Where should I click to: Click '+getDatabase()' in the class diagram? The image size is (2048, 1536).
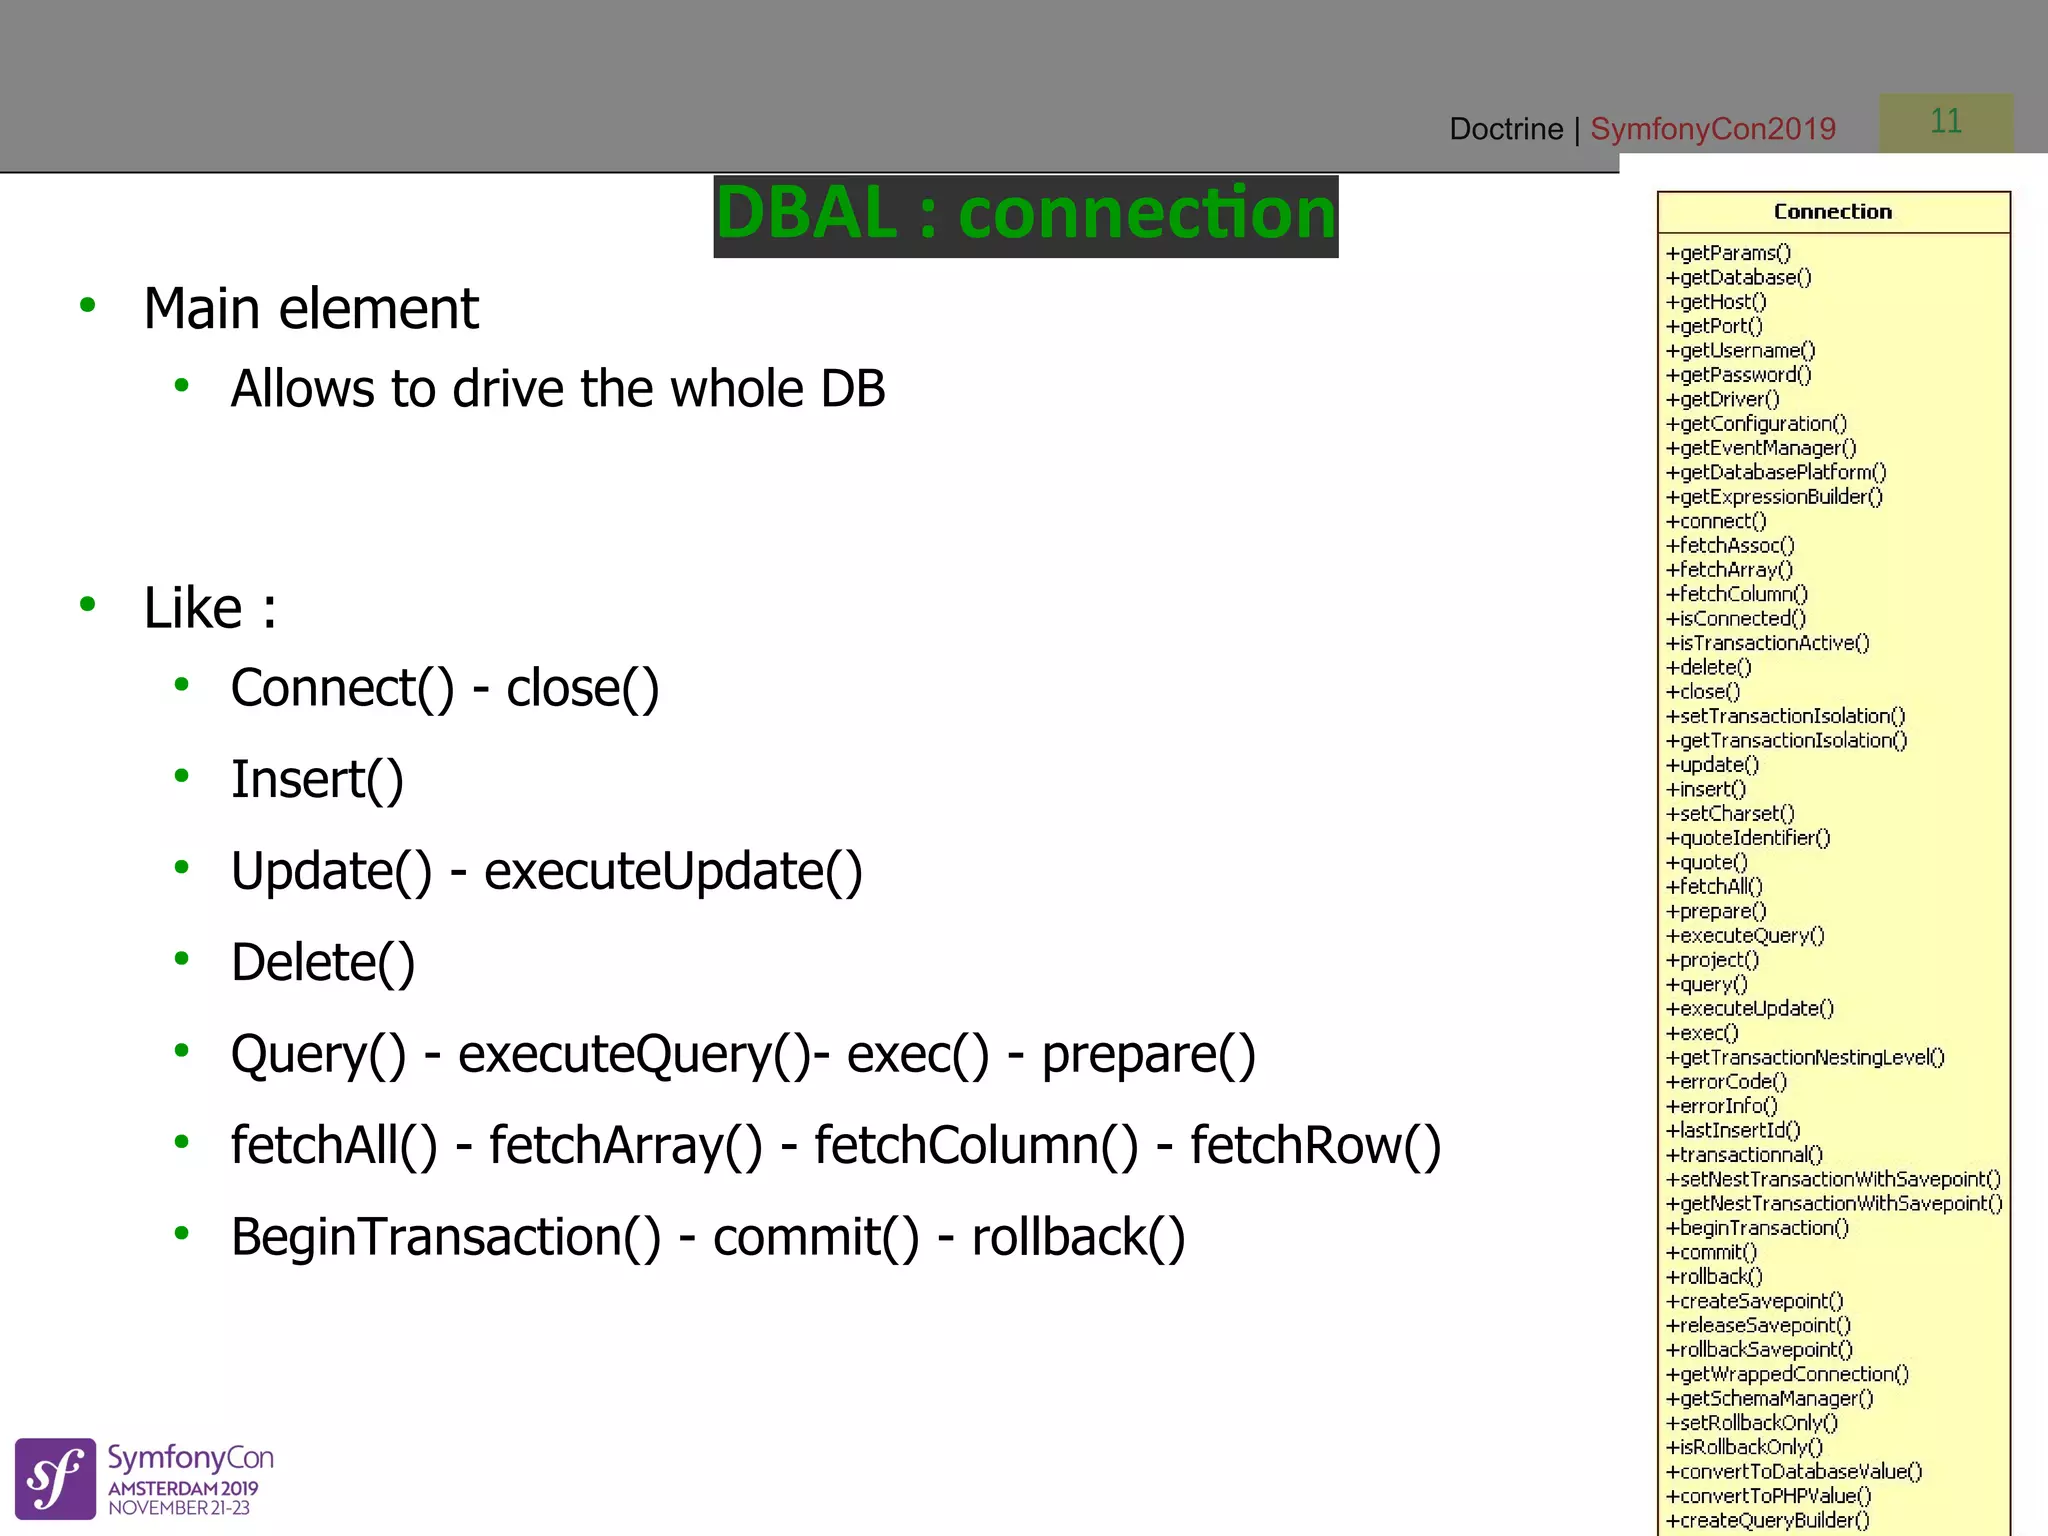(1739, 277)
